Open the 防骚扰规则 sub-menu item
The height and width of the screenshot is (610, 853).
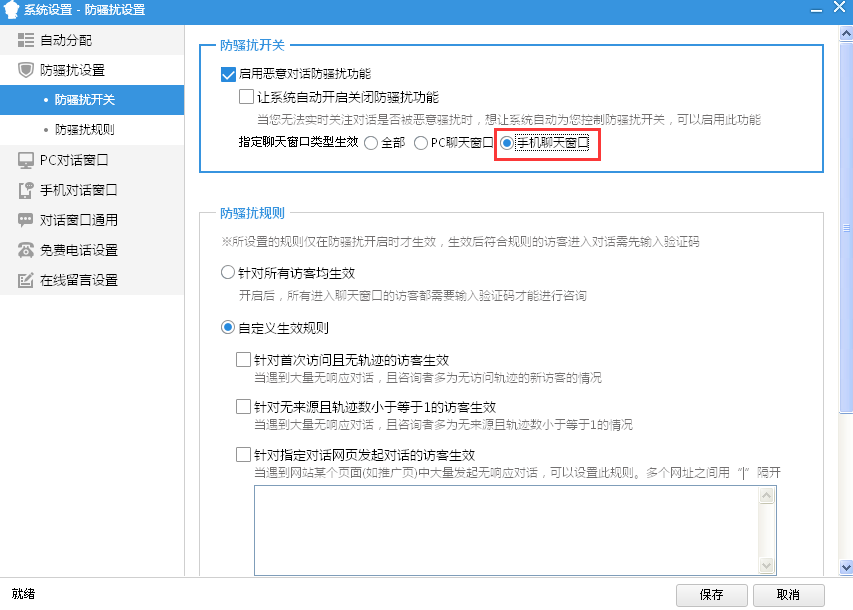[x=84, y=130]
